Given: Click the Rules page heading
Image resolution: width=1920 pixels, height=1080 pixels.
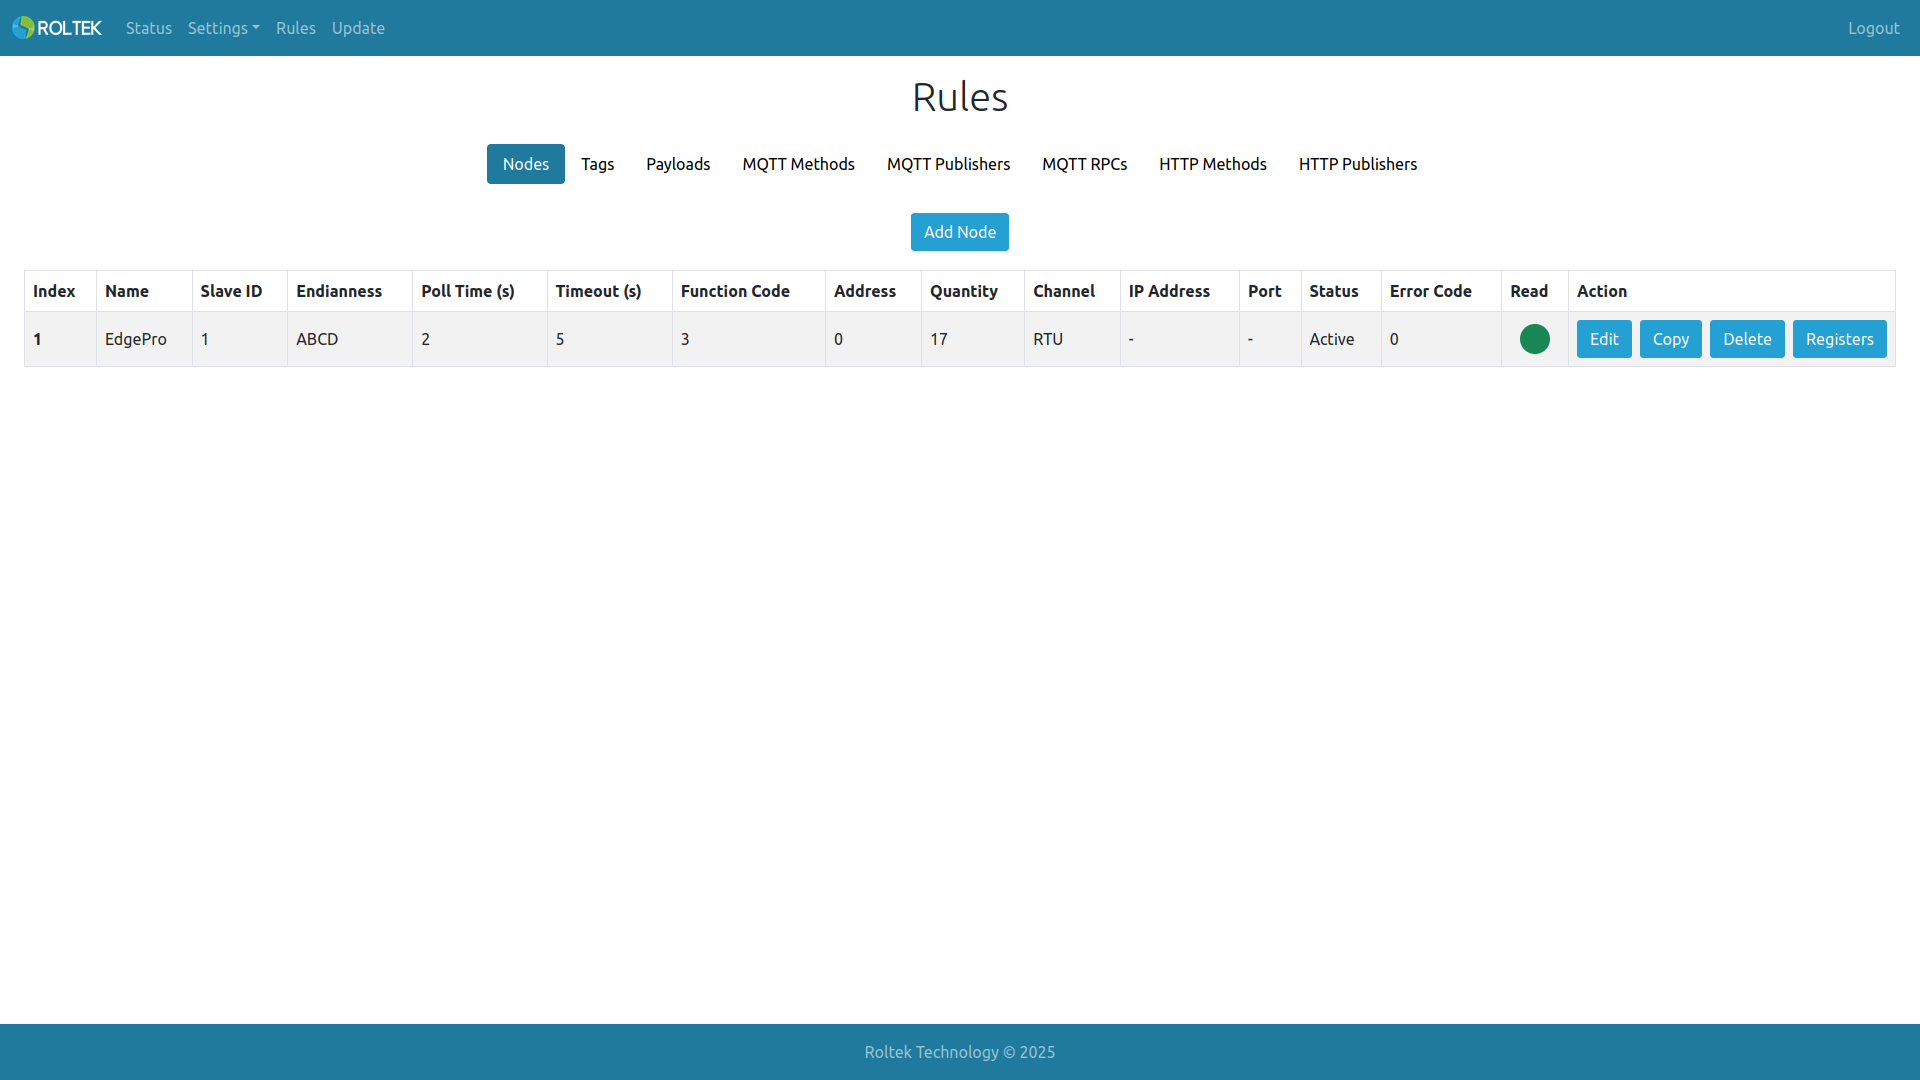Looking at the screenshot, I should pos(960,97).
